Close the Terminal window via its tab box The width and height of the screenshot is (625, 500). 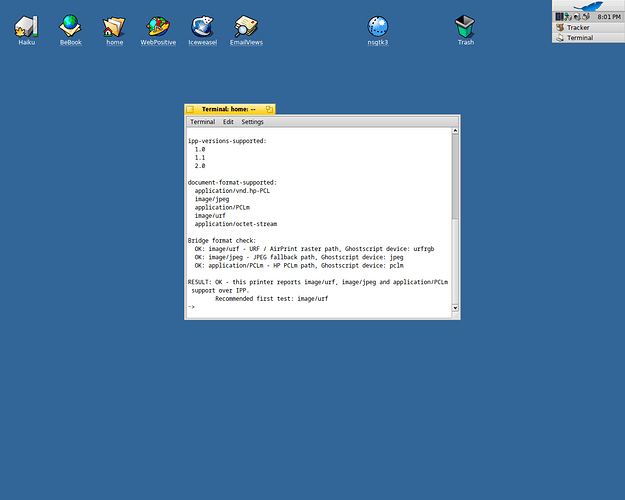point(191,109)
